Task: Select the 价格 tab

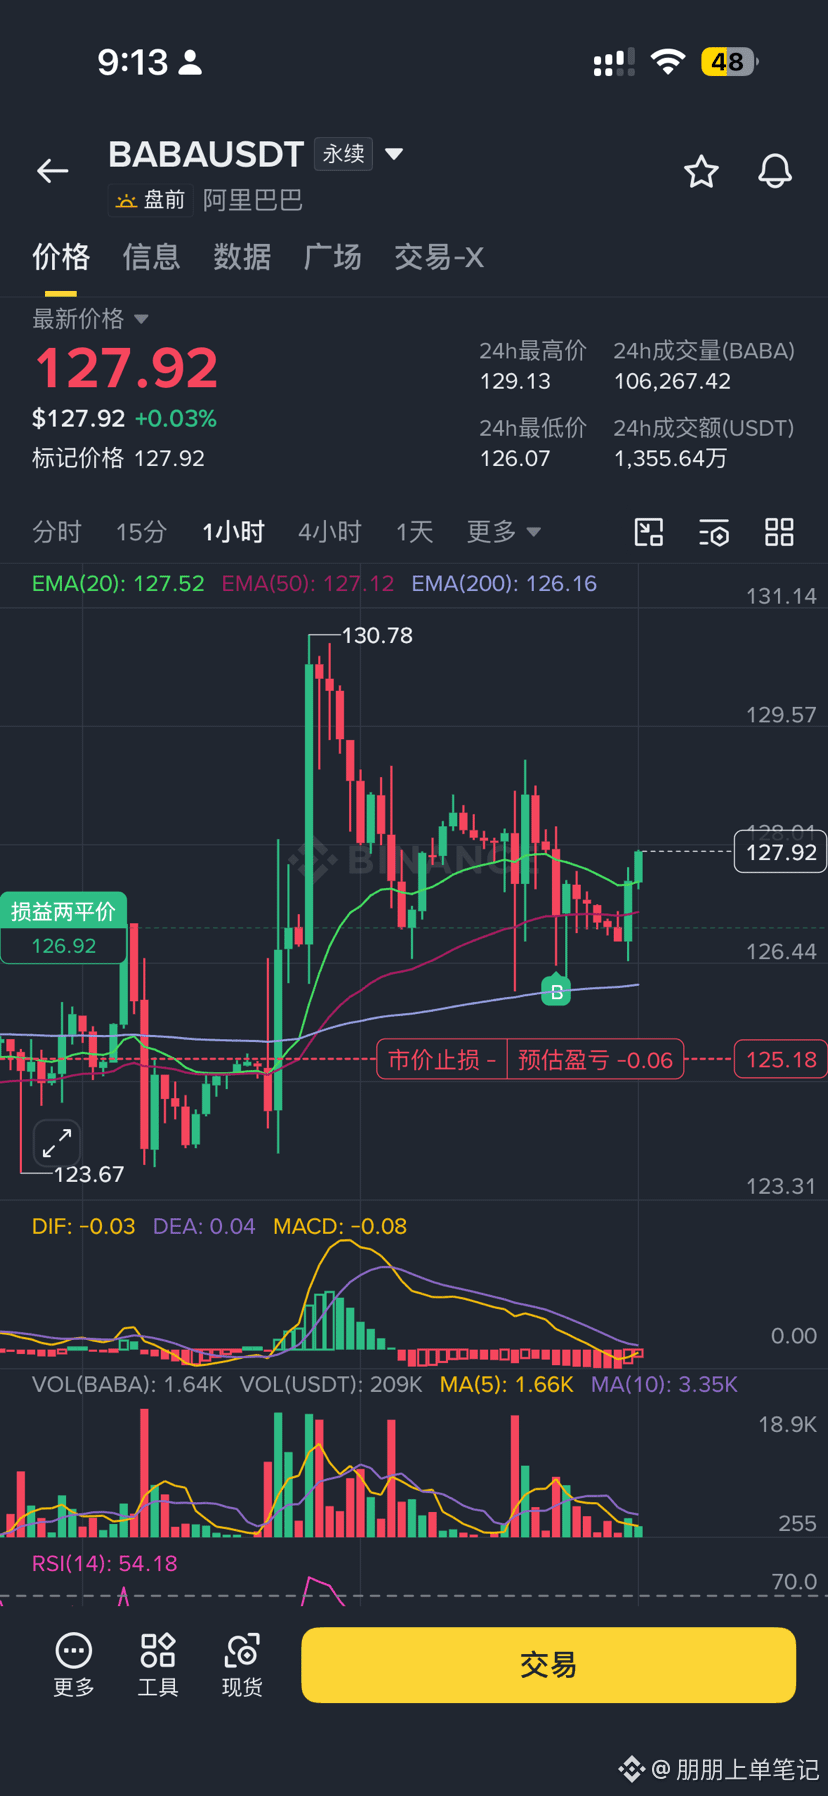Action: coord(61,257)
